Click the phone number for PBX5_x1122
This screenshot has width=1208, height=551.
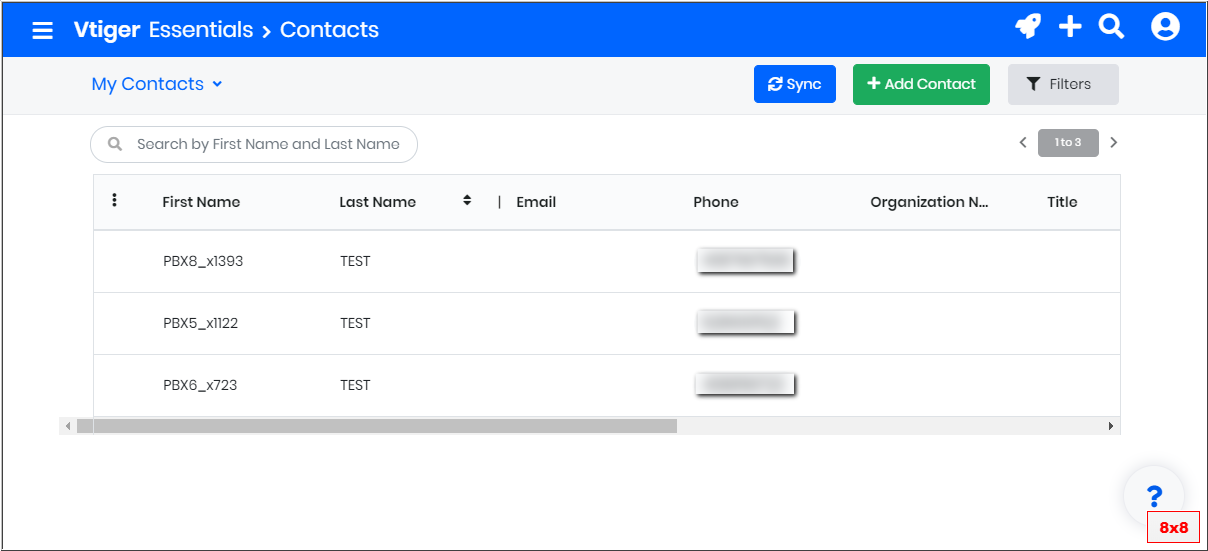pyautogui.click(x=745, y=322)
